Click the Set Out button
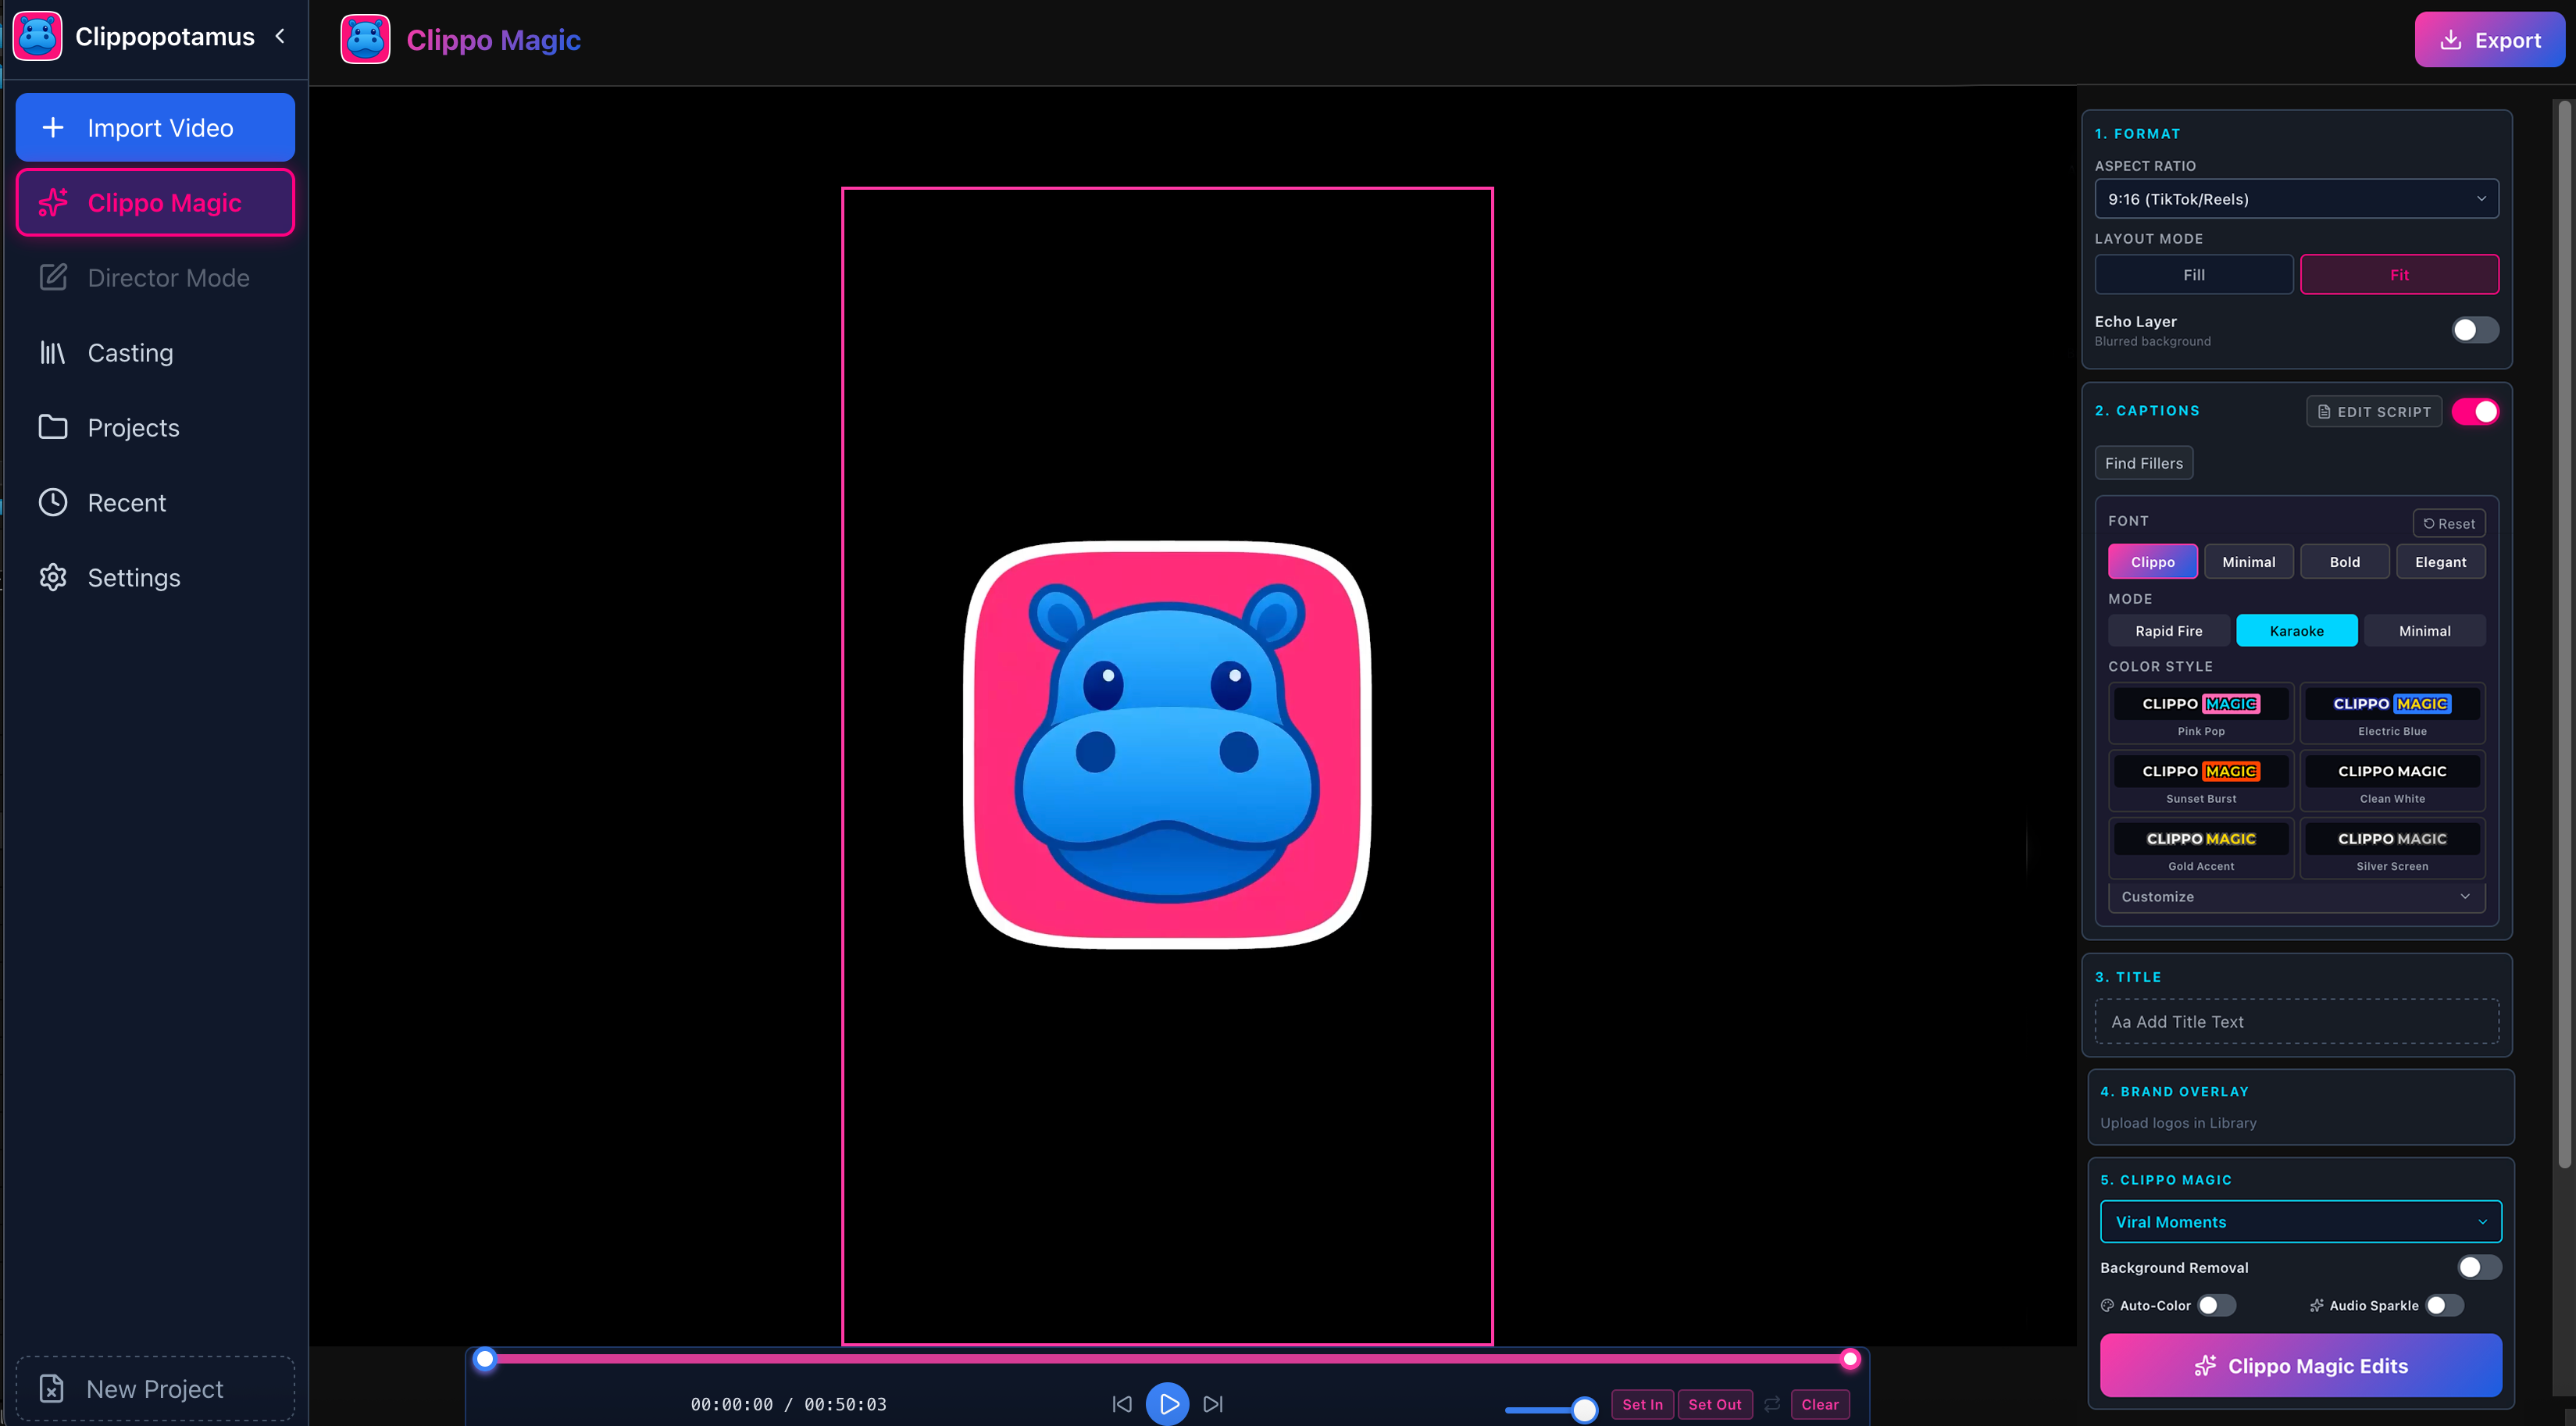The height and width of the screenshot is (1426, 2576). (x=1715, y=1404)
